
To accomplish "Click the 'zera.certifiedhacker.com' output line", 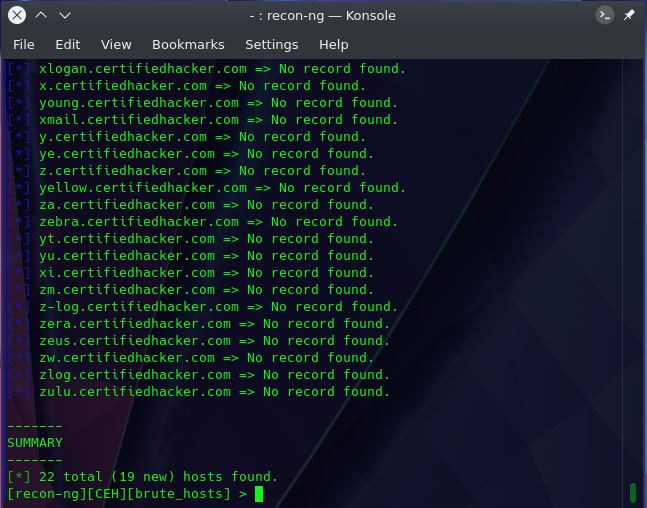I will [198, 324].
